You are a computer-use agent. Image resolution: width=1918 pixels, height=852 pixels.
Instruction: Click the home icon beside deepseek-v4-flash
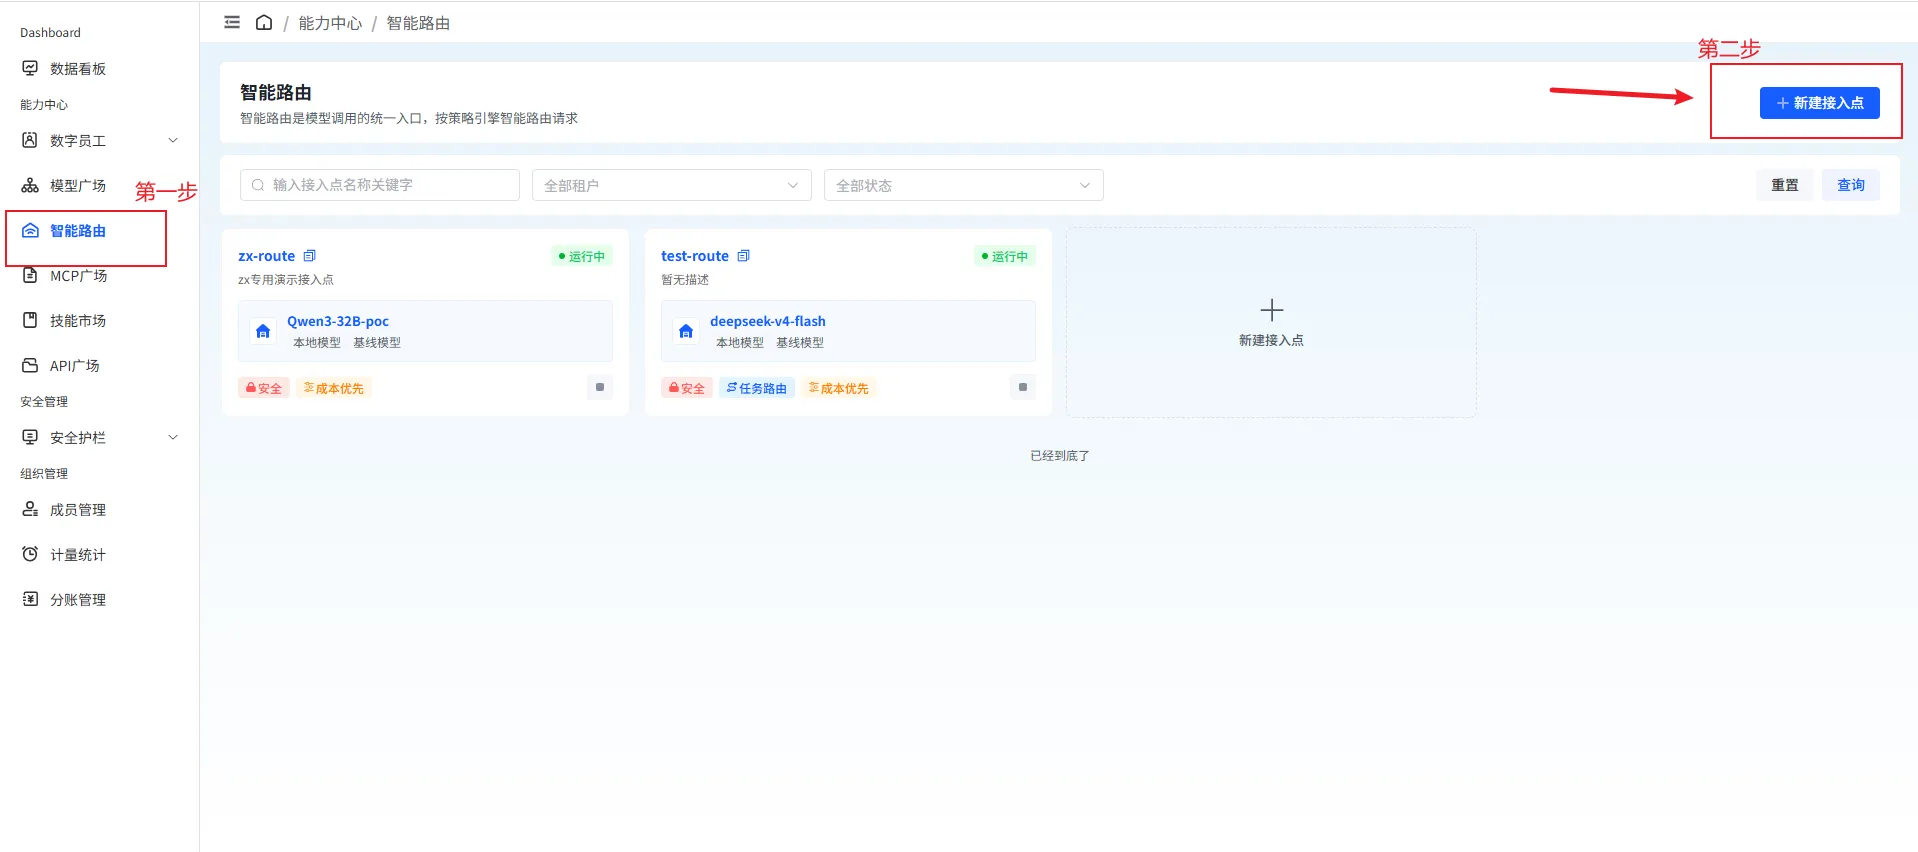click(x=686, y=331)
